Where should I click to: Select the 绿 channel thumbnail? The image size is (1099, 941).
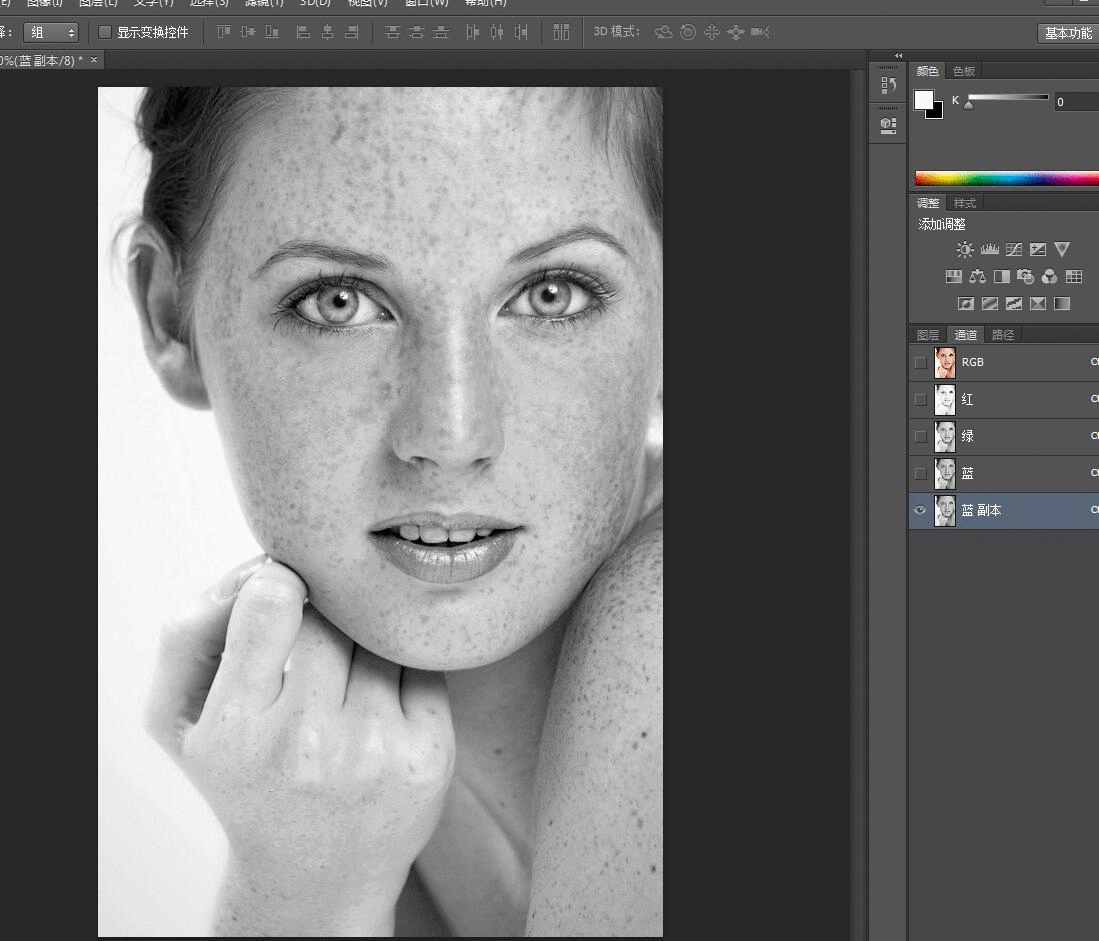point(945,436)
